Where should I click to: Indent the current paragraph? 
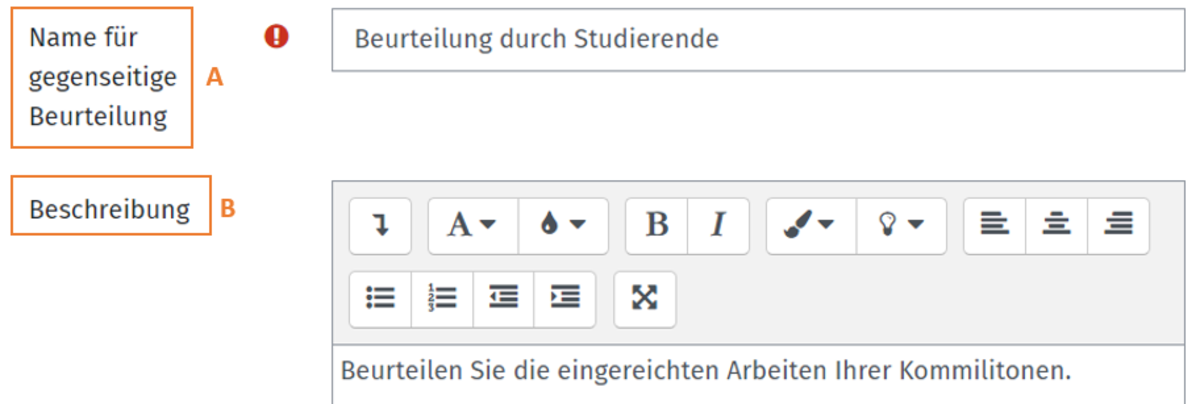coord(564,298)
